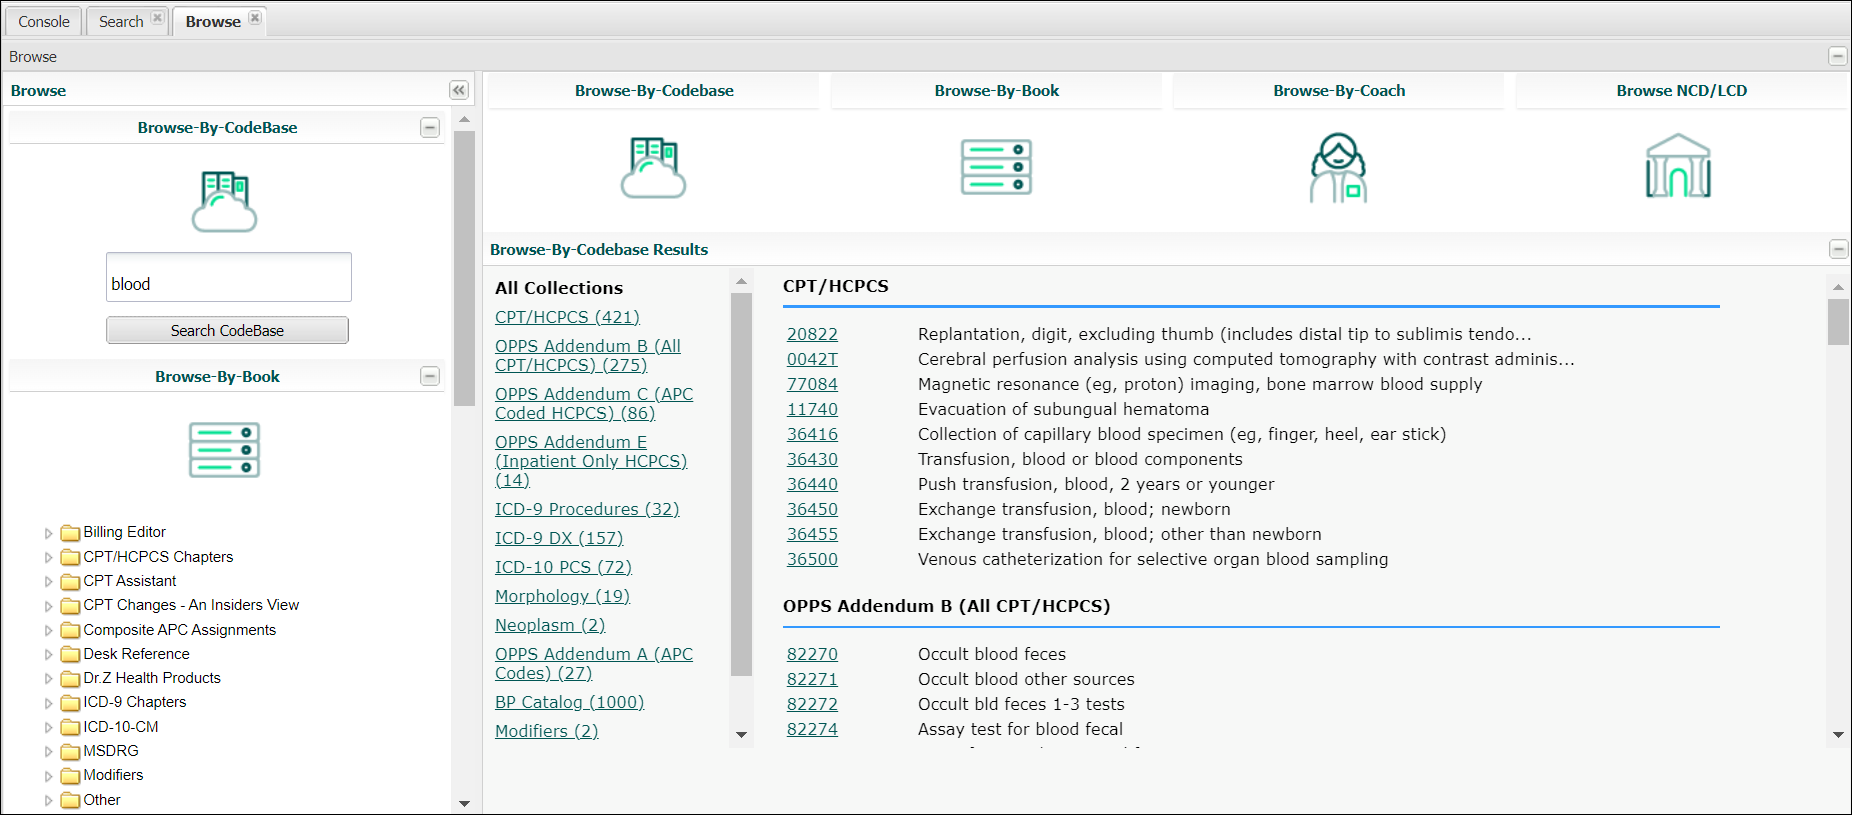Collapse the left Browse panel with double-arrow icon

(x=459, y=91)
